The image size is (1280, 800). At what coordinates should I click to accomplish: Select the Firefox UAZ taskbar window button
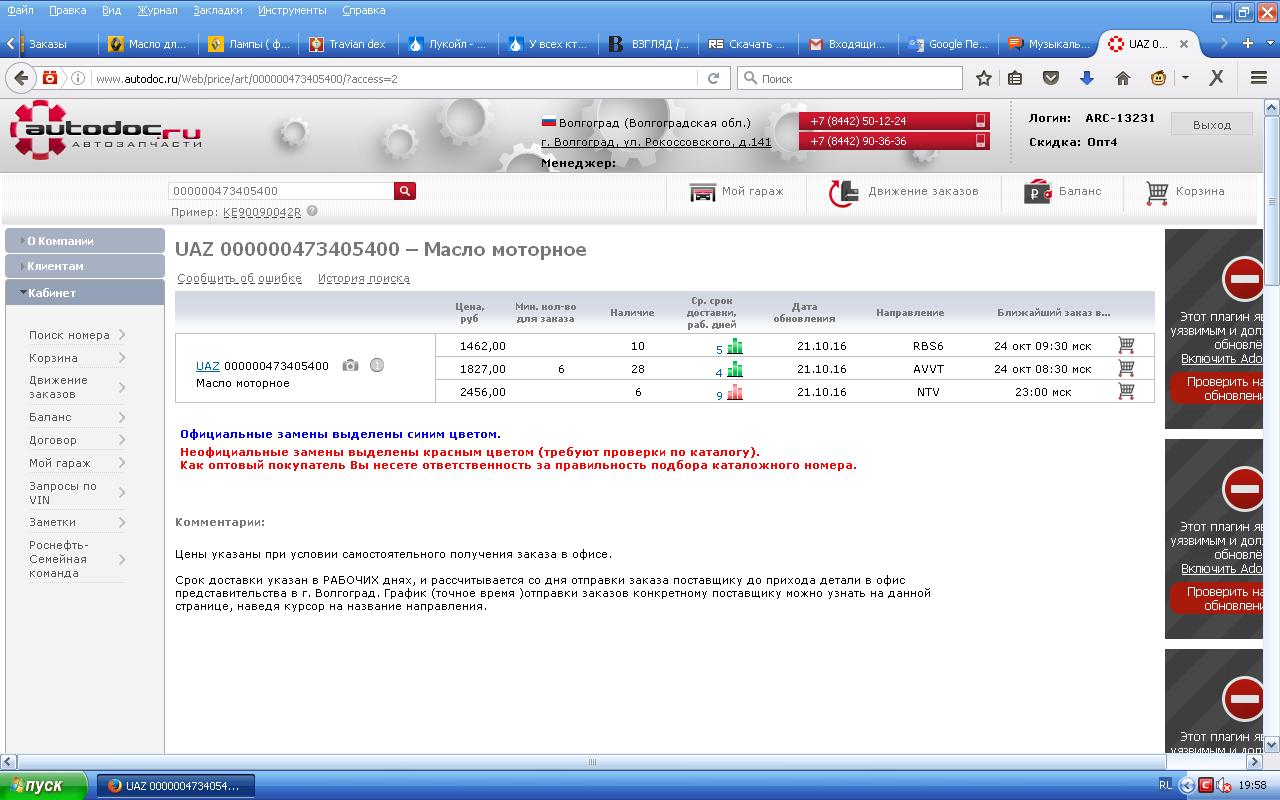(176, 786)
